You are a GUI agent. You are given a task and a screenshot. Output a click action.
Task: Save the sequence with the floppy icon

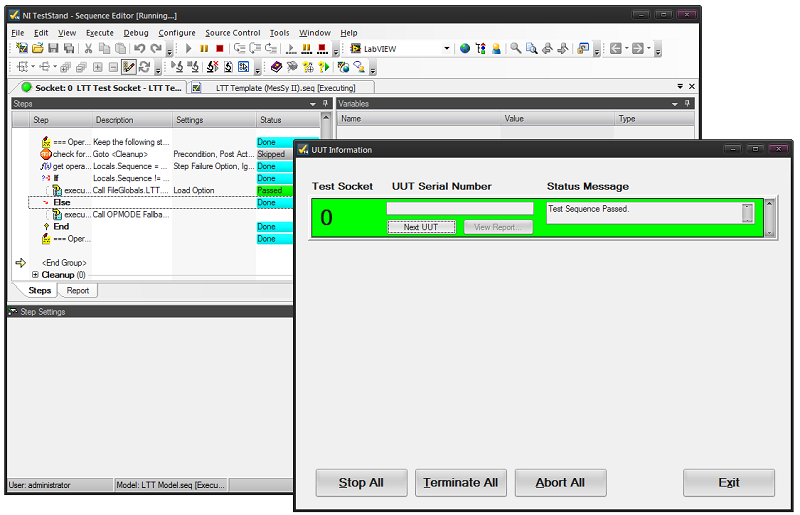tap(53, 48)
